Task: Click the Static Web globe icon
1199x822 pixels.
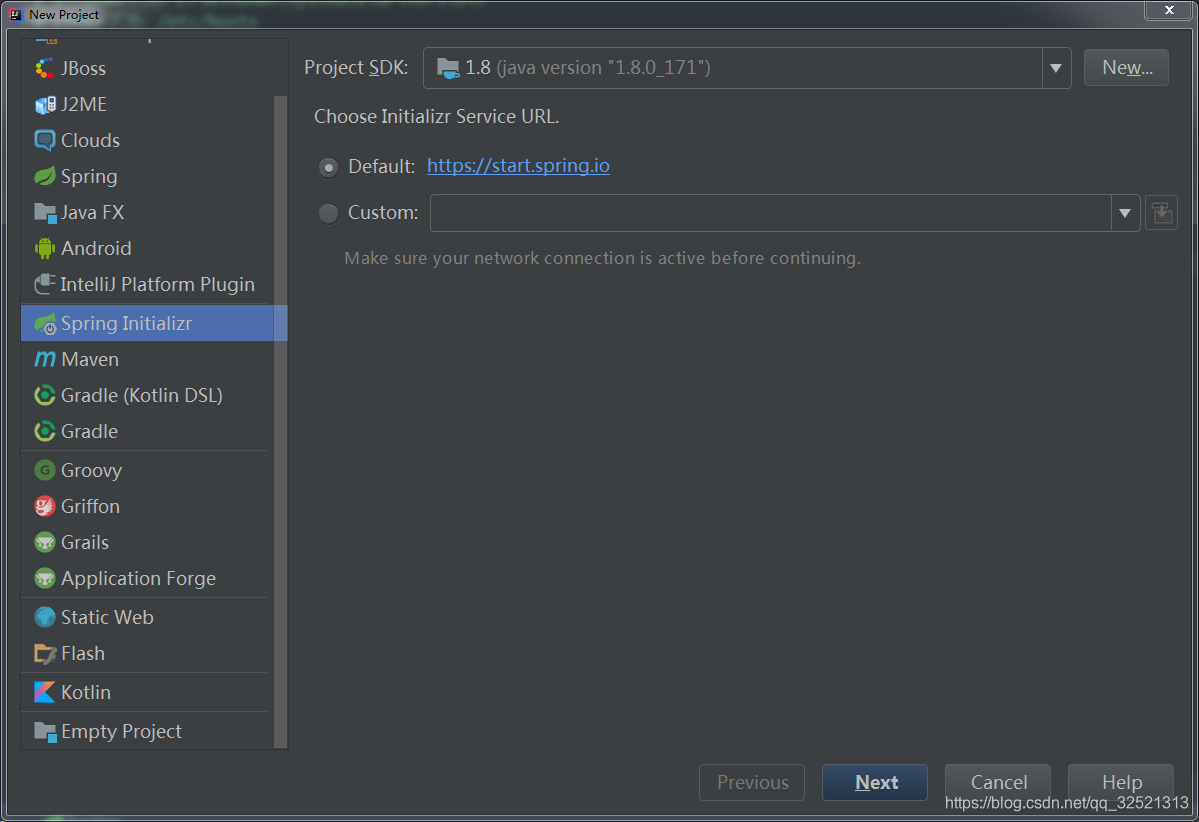Action: click(x=44, y=616)
